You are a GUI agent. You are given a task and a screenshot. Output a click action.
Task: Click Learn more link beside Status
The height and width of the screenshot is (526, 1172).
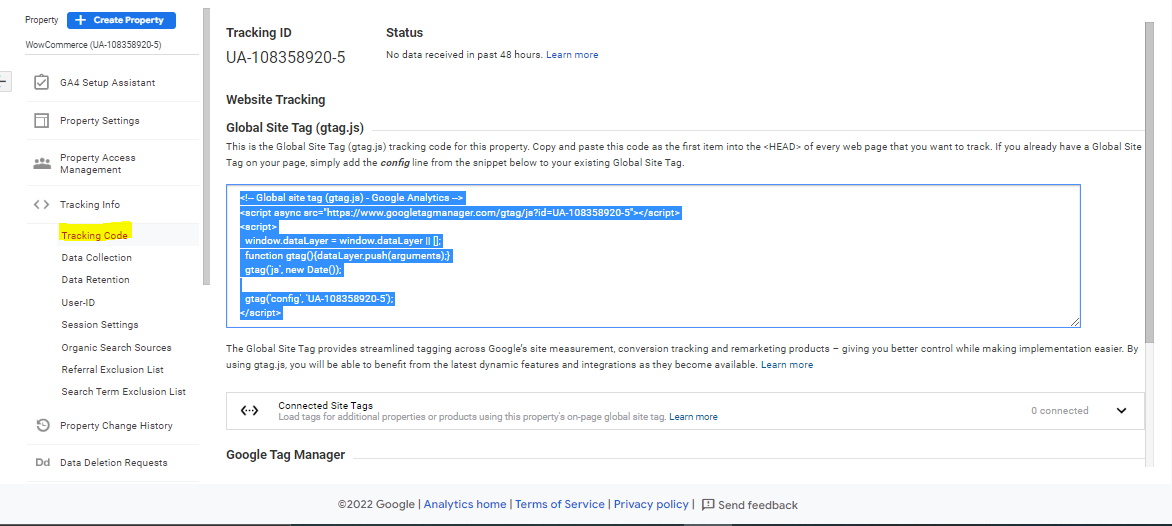tap(572, 55)
